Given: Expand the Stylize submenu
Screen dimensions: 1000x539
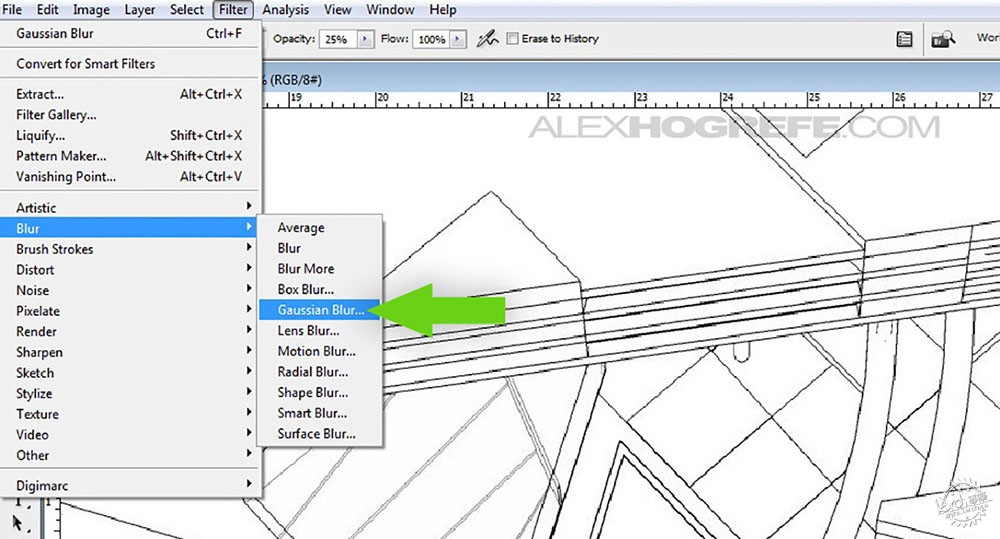Looking at the screenshot, I should (x=129, y=393).
